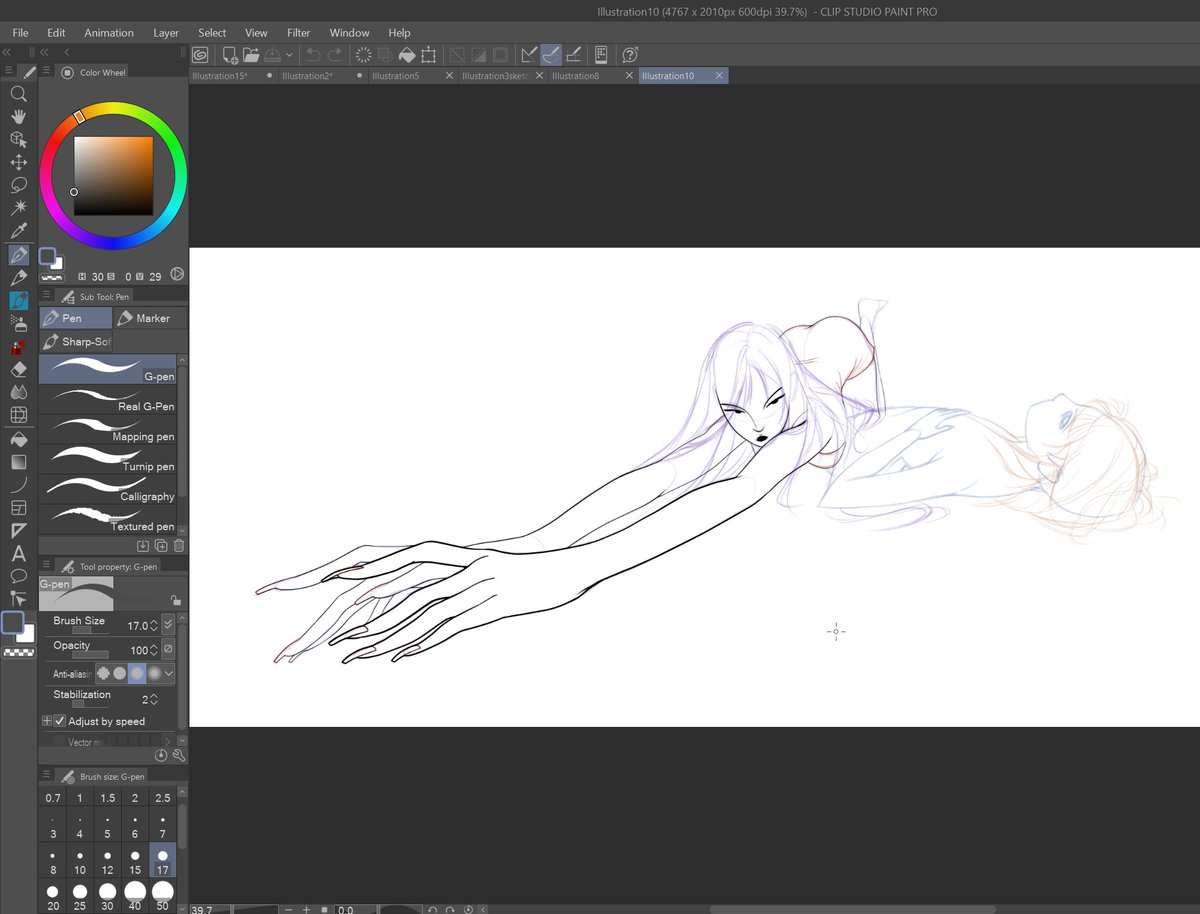Open Clip Studio support help icon
Screen dimensions: 1200x914
click(x=630, y=55)
